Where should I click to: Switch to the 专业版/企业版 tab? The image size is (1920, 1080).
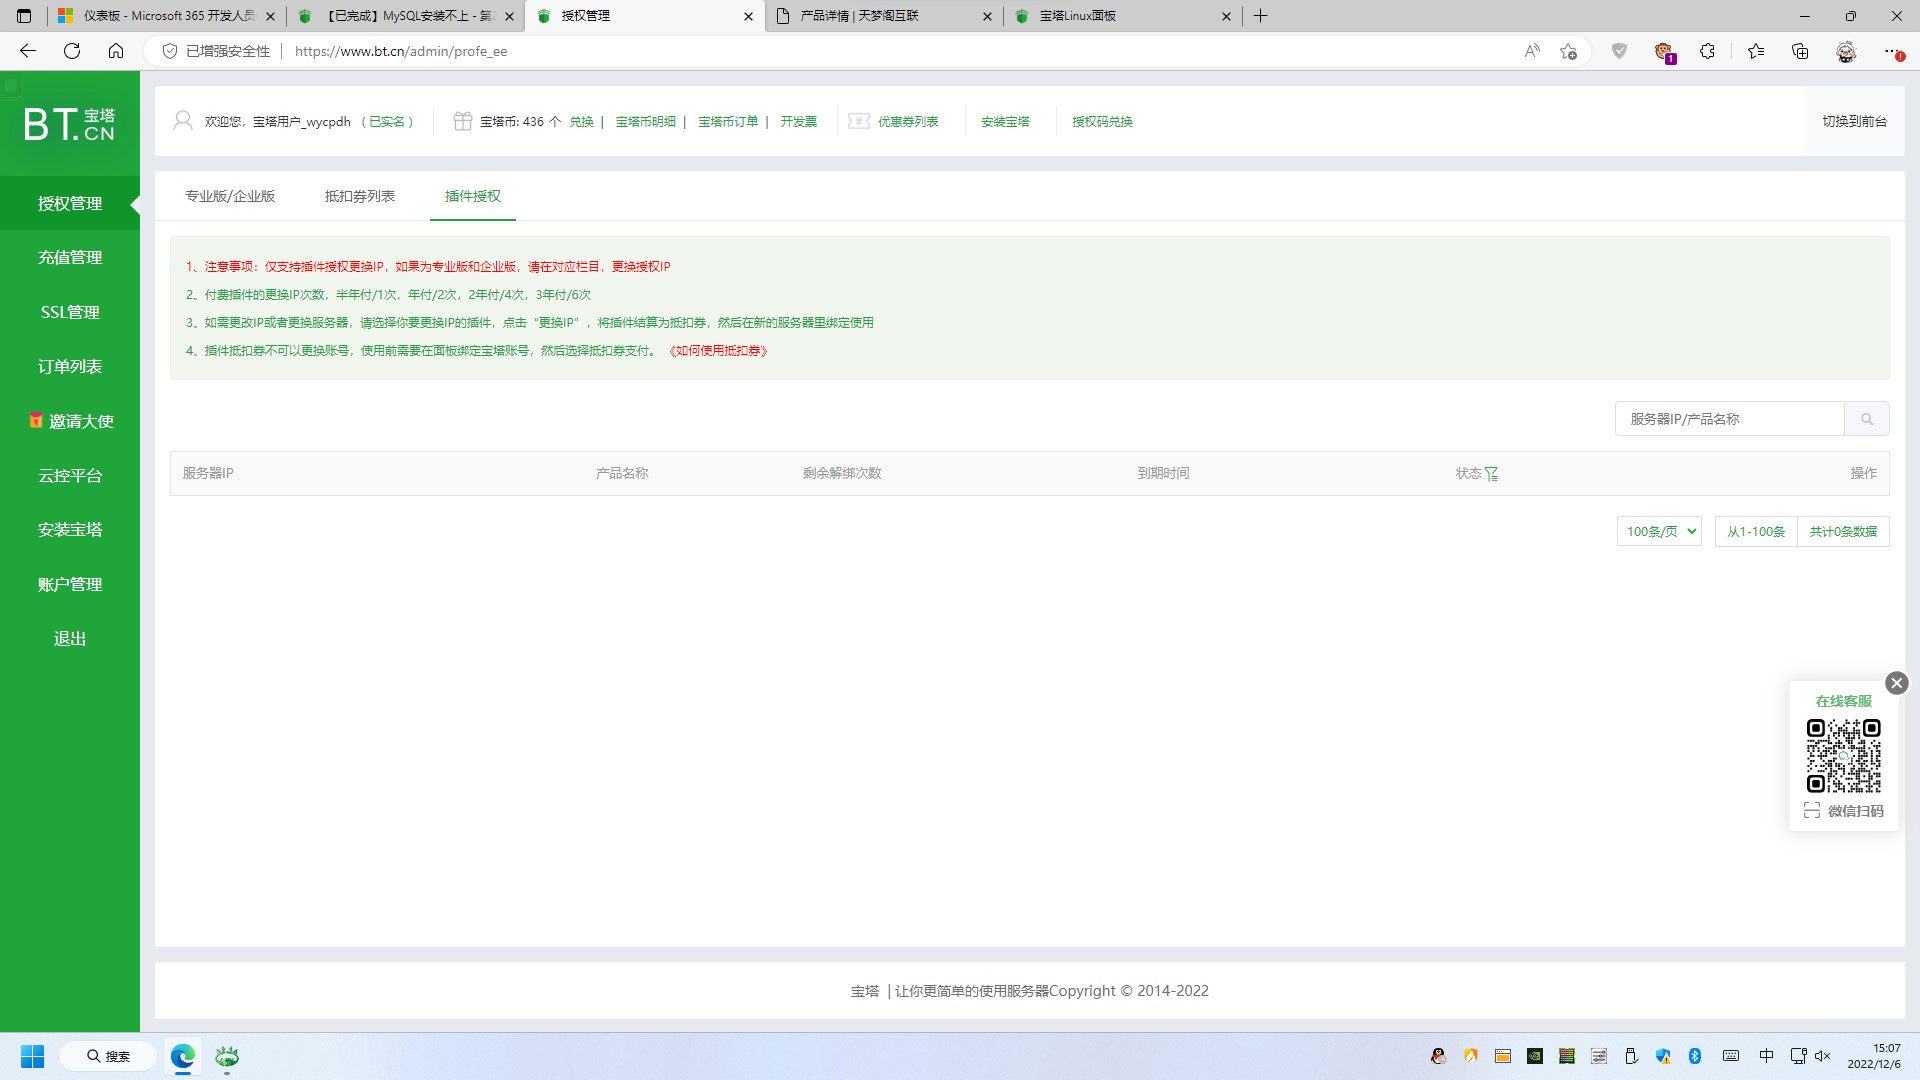point(230,196)
